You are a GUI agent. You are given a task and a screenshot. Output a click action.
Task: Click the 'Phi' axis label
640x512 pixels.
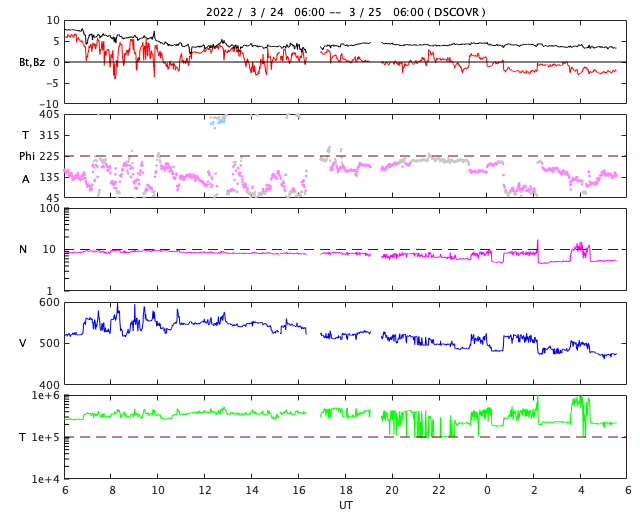pos(27,156)
